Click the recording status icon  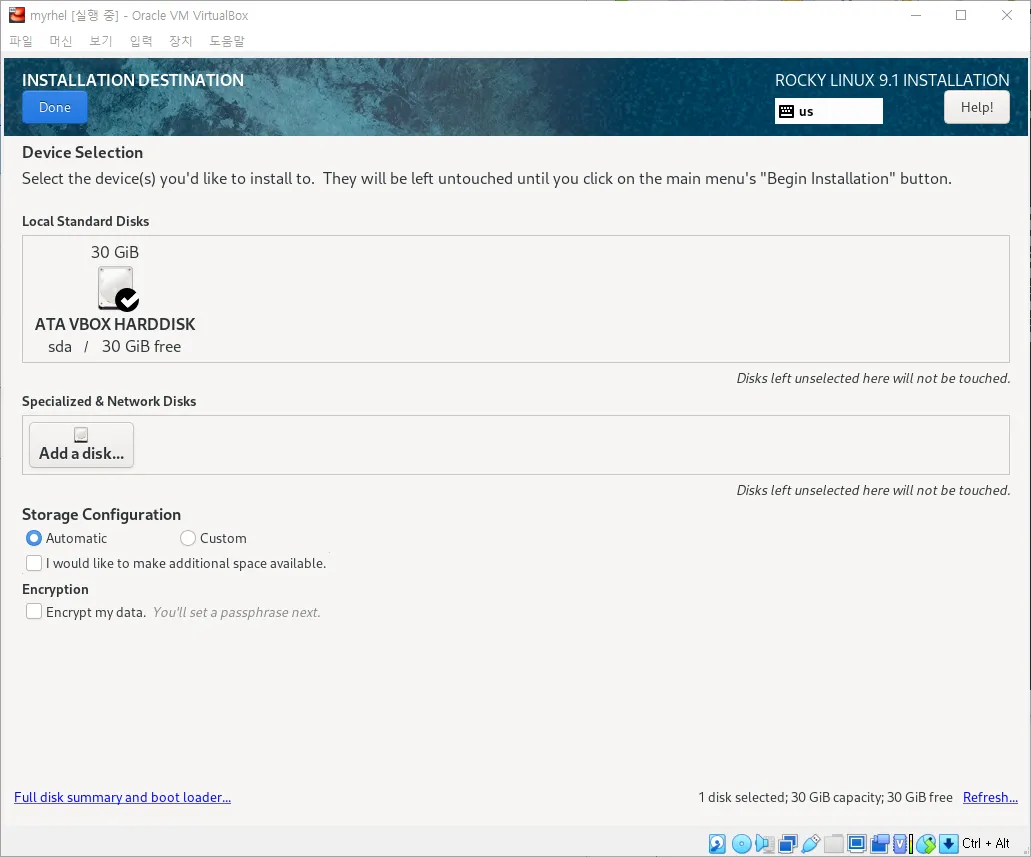[880, 843]
